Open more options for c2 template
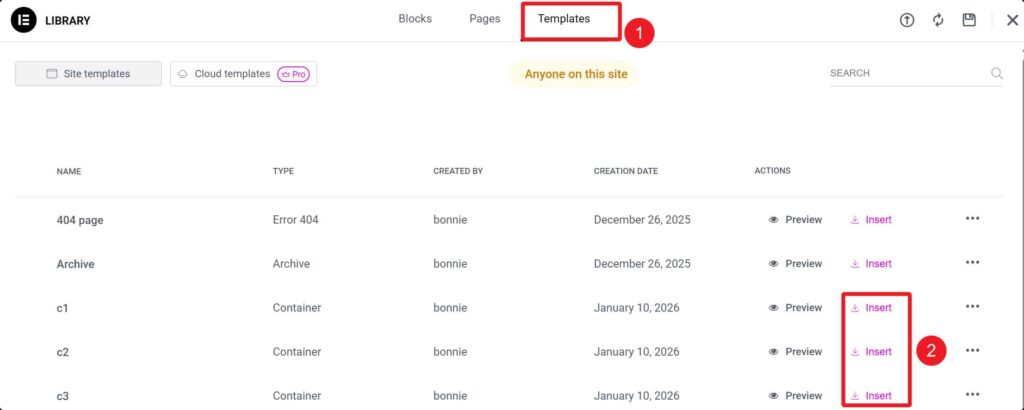1024x410 pixels. [972, 351]
